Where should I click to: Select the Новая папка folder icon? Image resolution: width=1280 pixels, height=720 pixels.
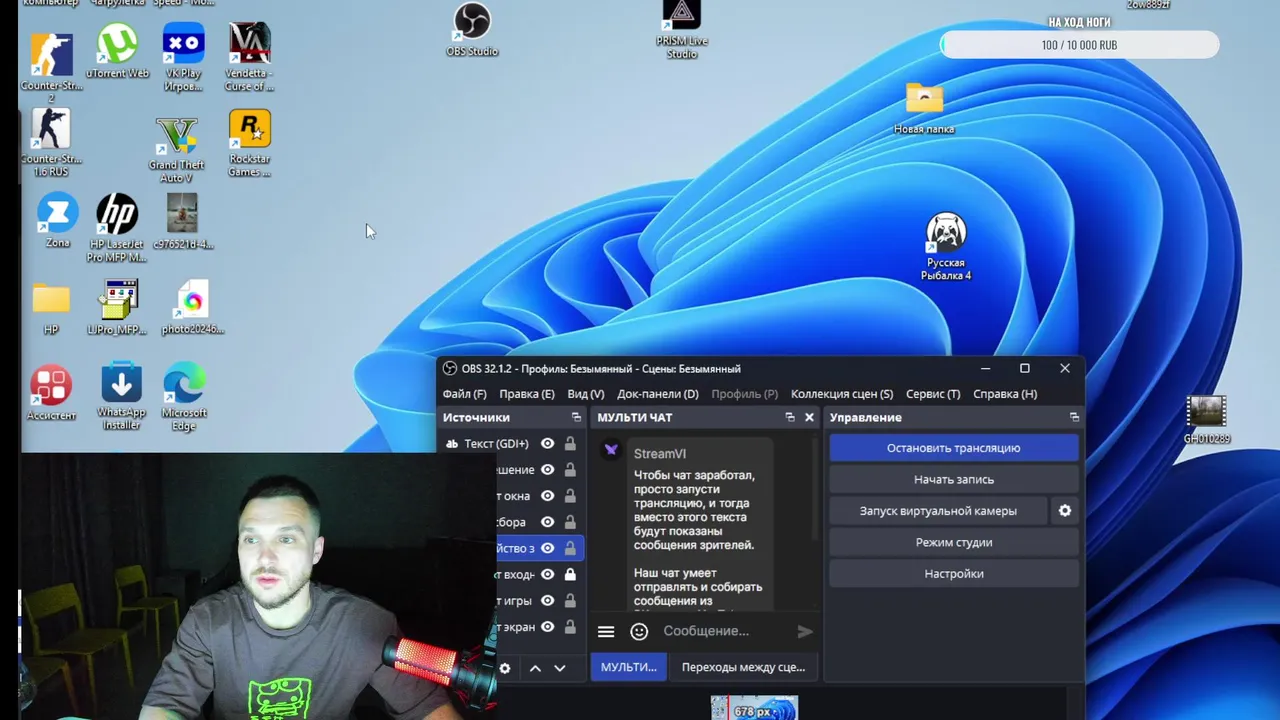[x=924, y=108]
